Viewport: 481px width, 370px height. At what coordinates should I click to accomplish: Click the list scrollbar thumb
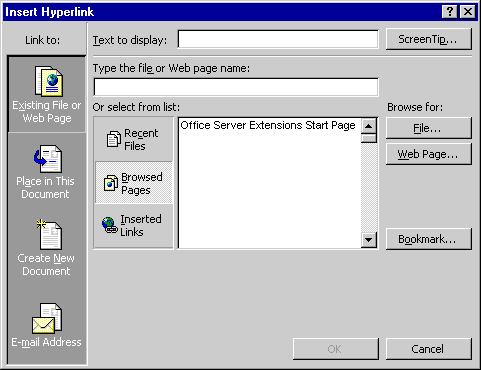(x=369, y=138)
